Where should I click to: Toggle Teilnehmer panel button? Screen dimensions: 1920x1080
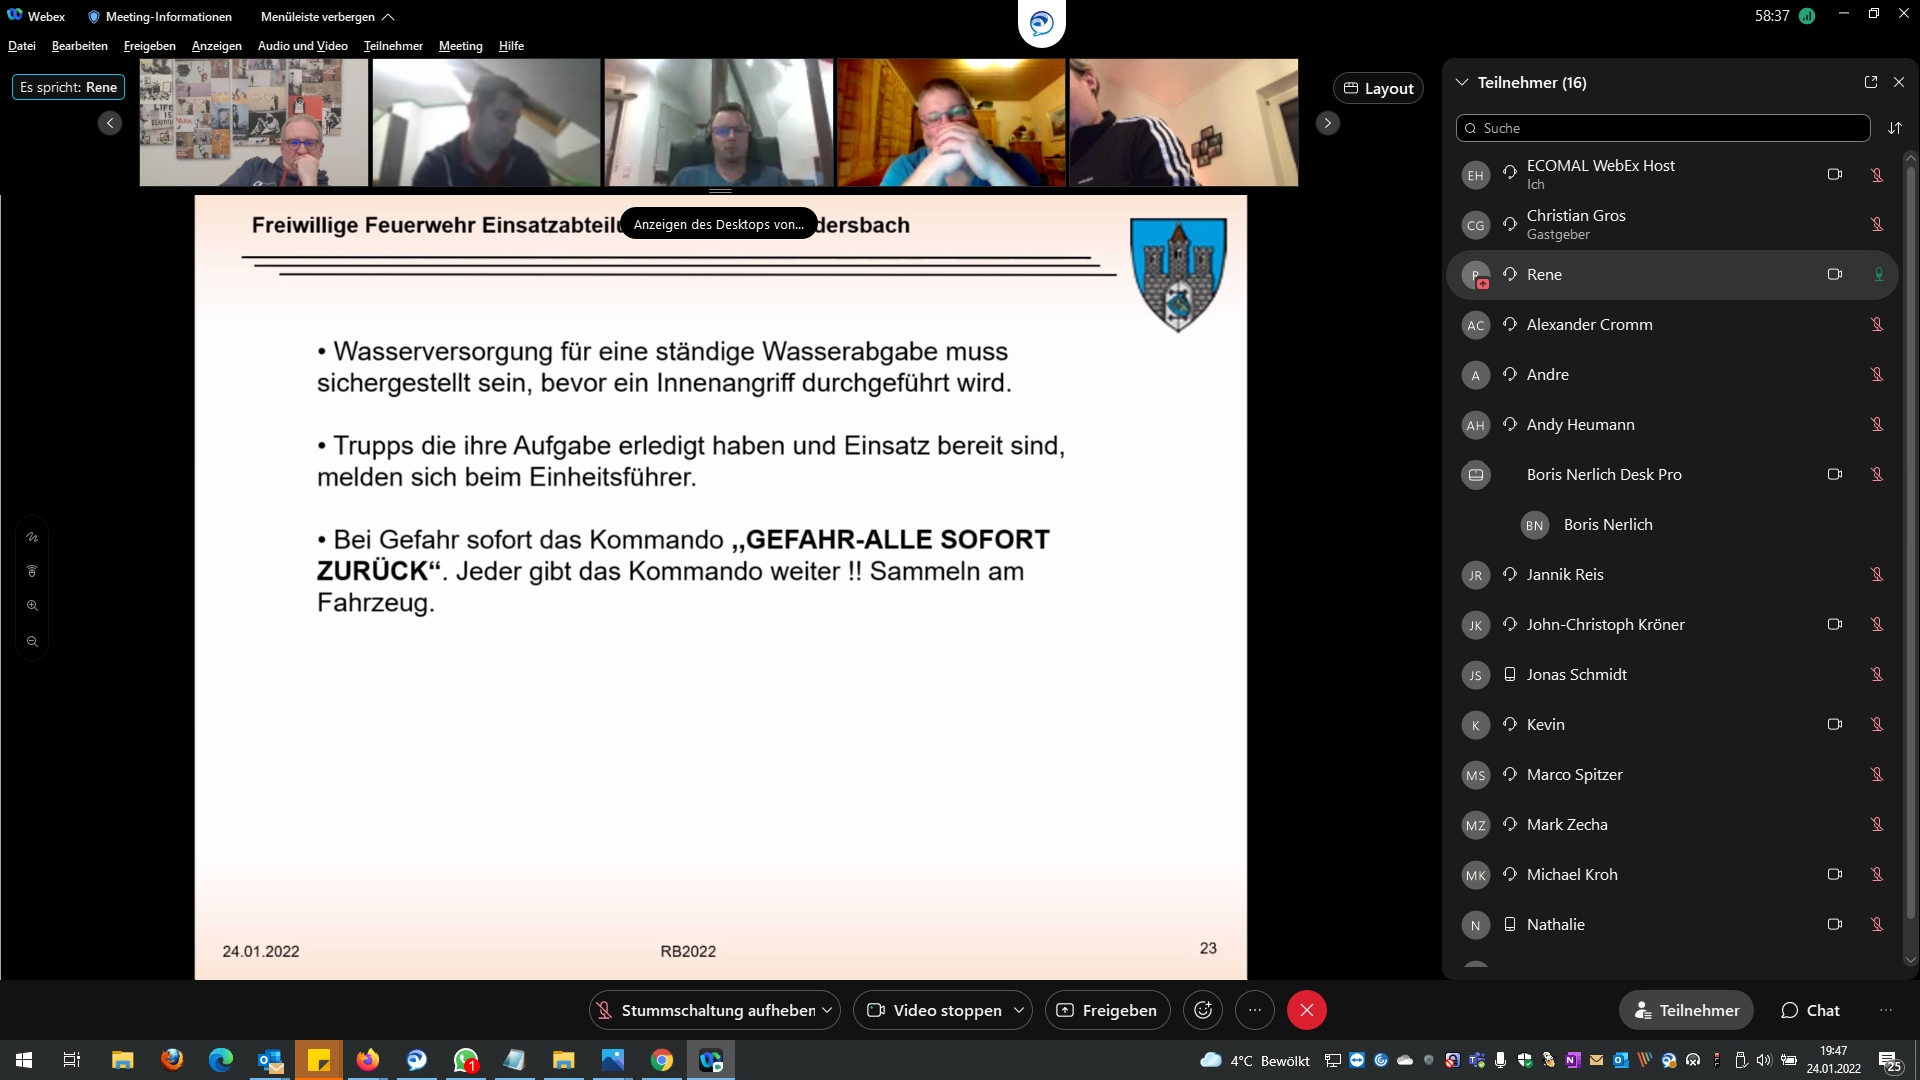(x=1686, y=1010)
